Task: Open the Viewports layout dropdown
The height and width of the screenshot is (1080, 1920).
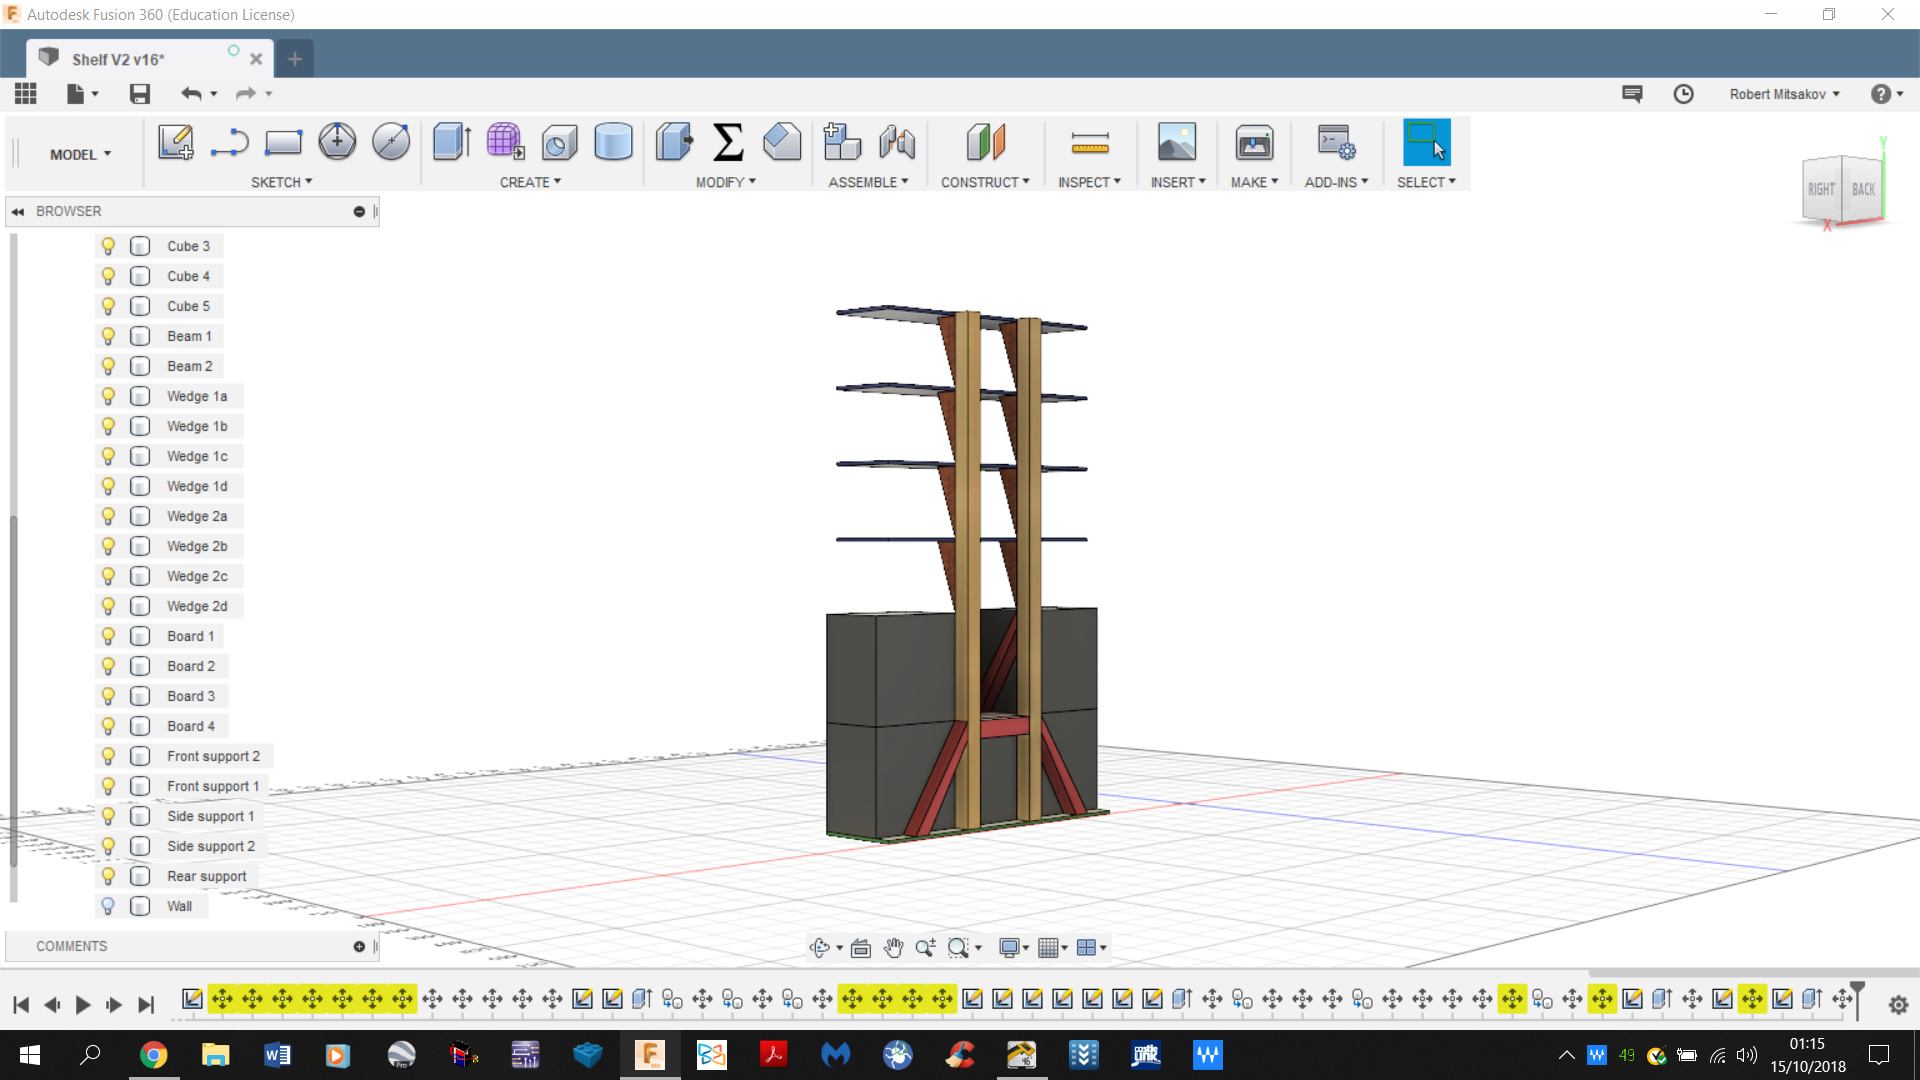Action: [1091, 947]
